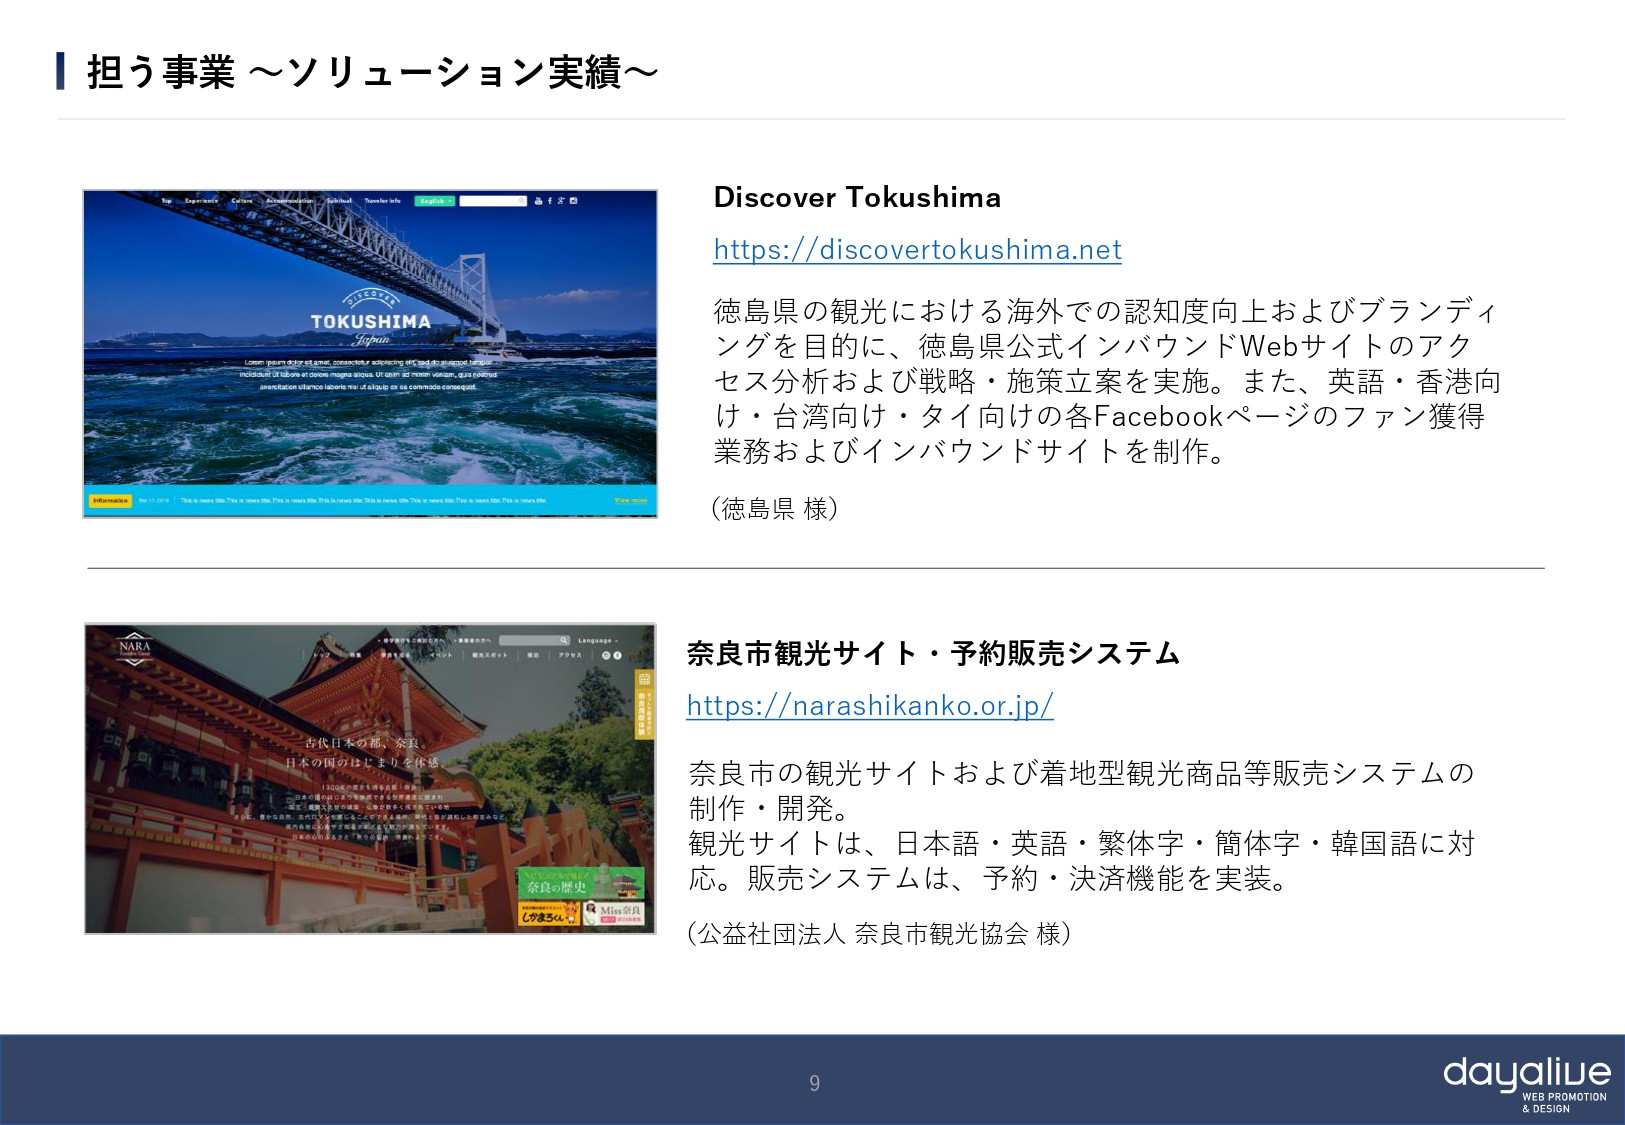
Task: Open the green English language dropdown
Action: (436, 201)
